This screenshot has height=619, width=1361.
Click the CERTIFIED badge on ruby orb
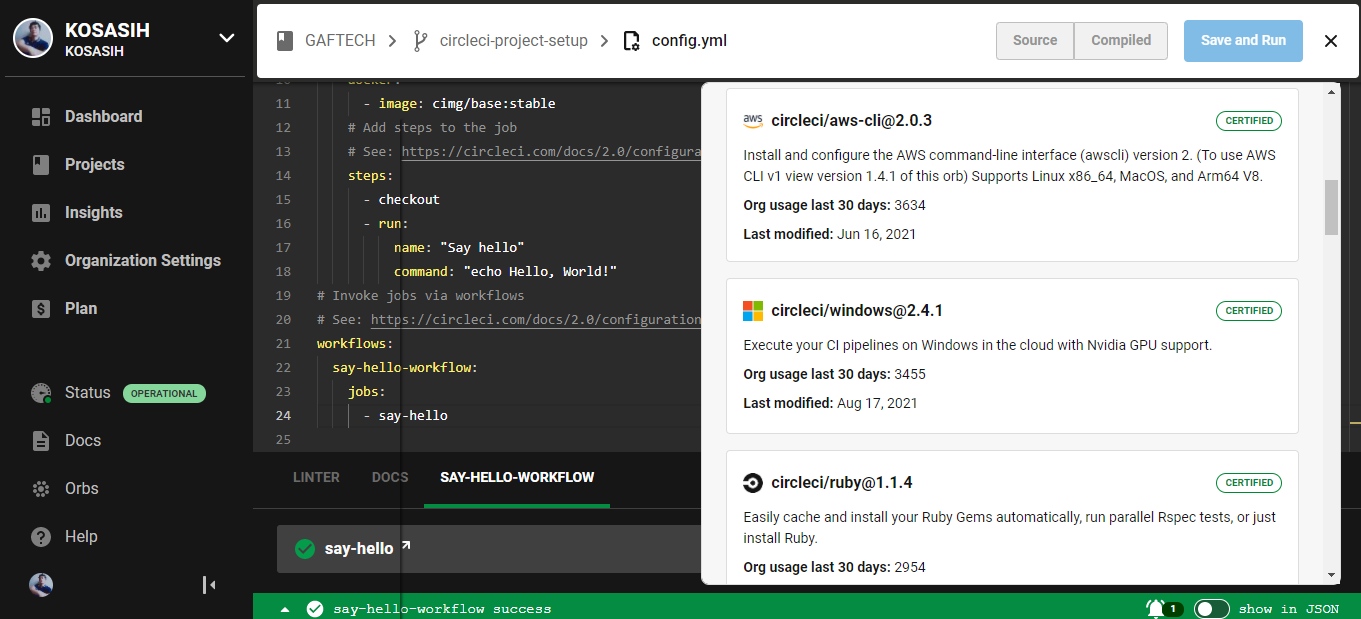point(1249,483)
